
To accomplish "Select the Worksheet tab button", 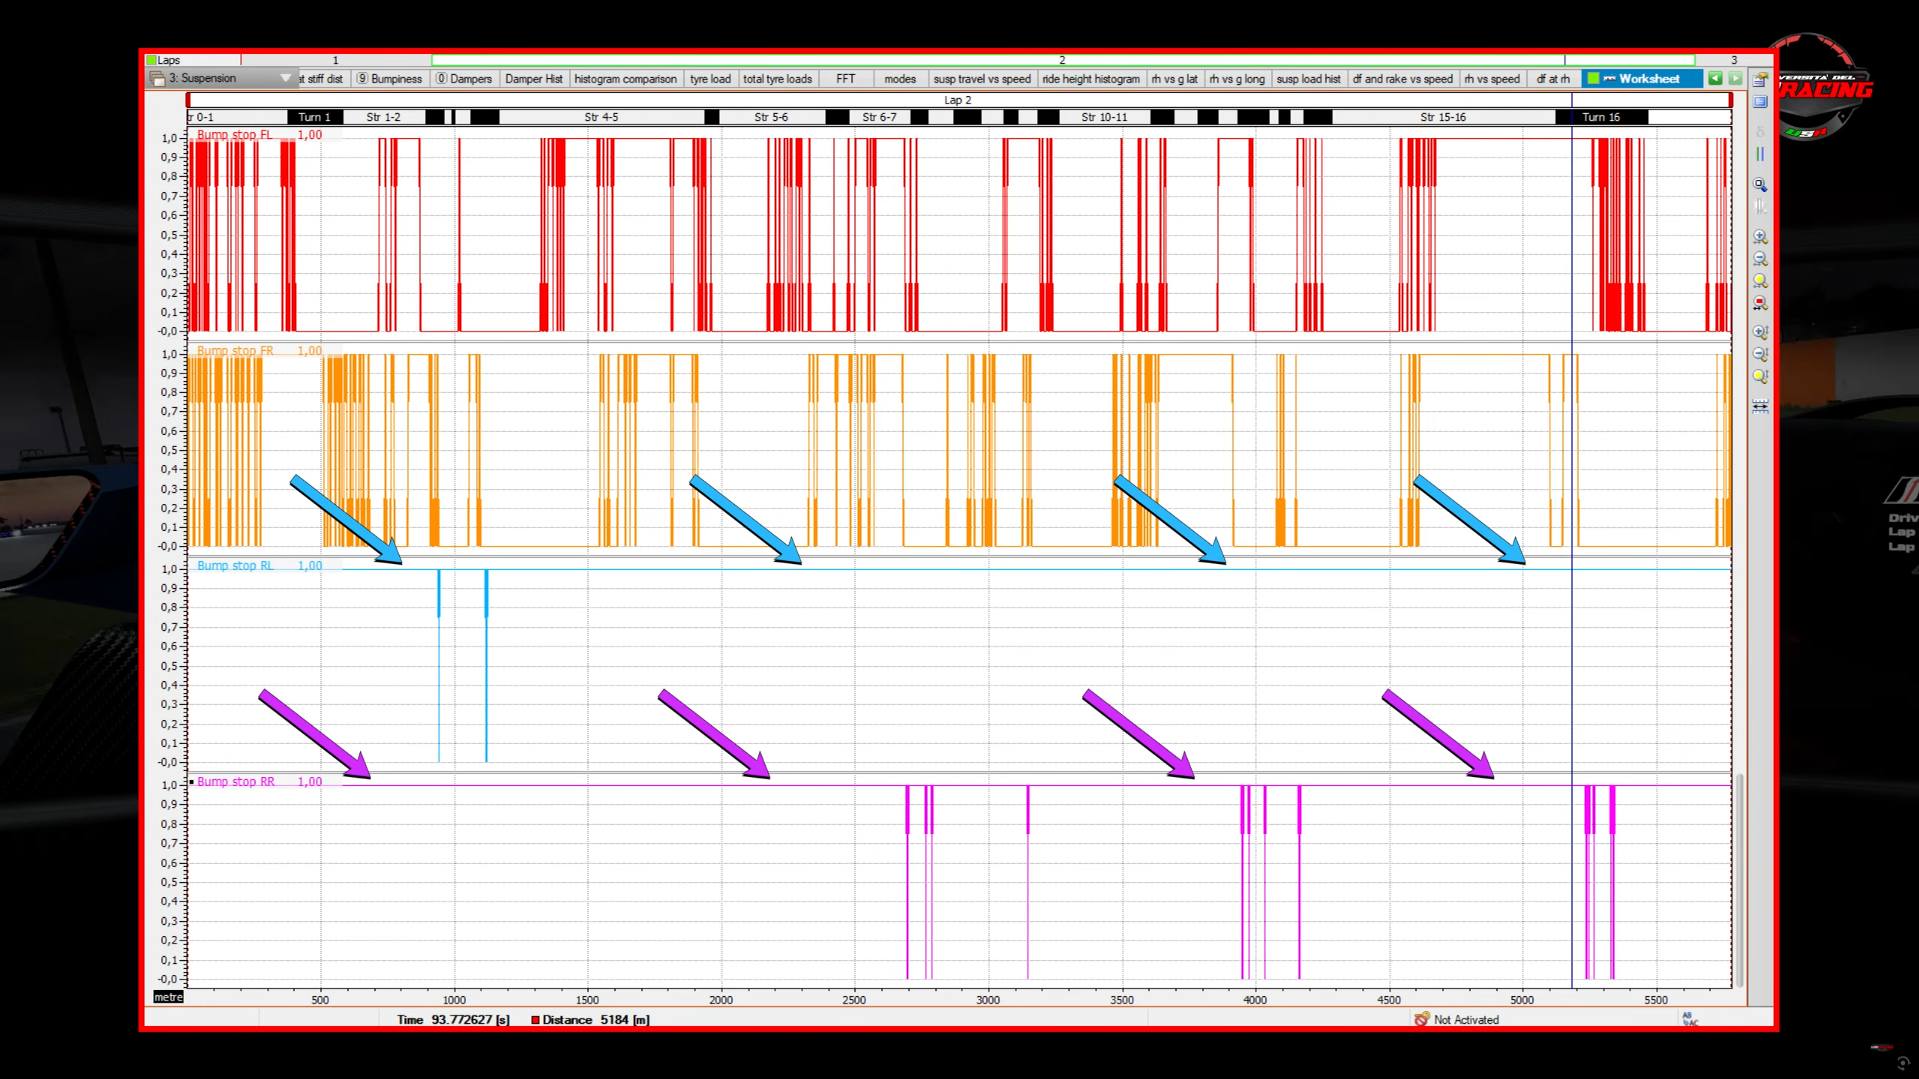I will point(1641,79).
